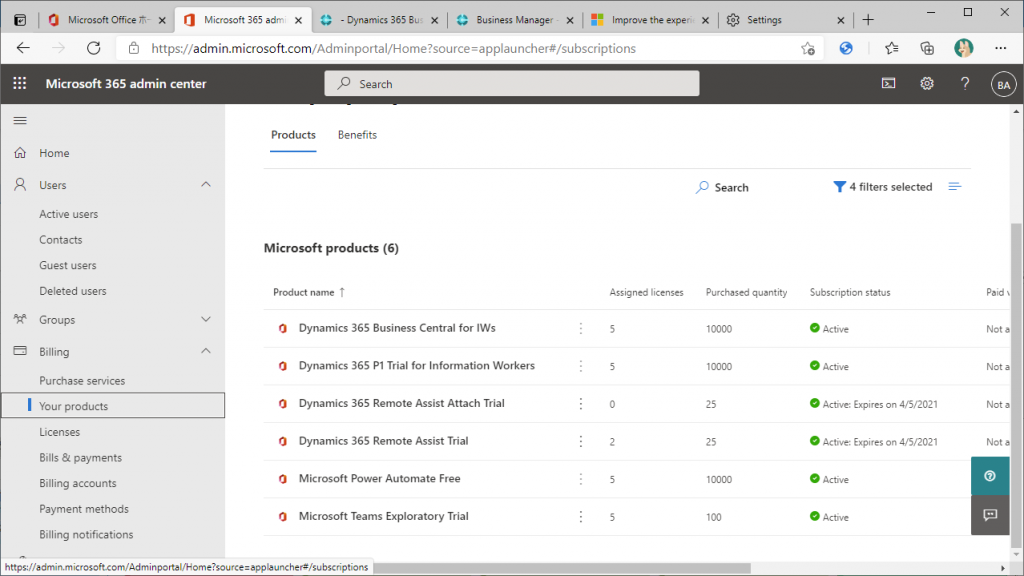Open Guest users in the navigation
This screenshot has height=576, width=1024.
click(x=68, y=265)
